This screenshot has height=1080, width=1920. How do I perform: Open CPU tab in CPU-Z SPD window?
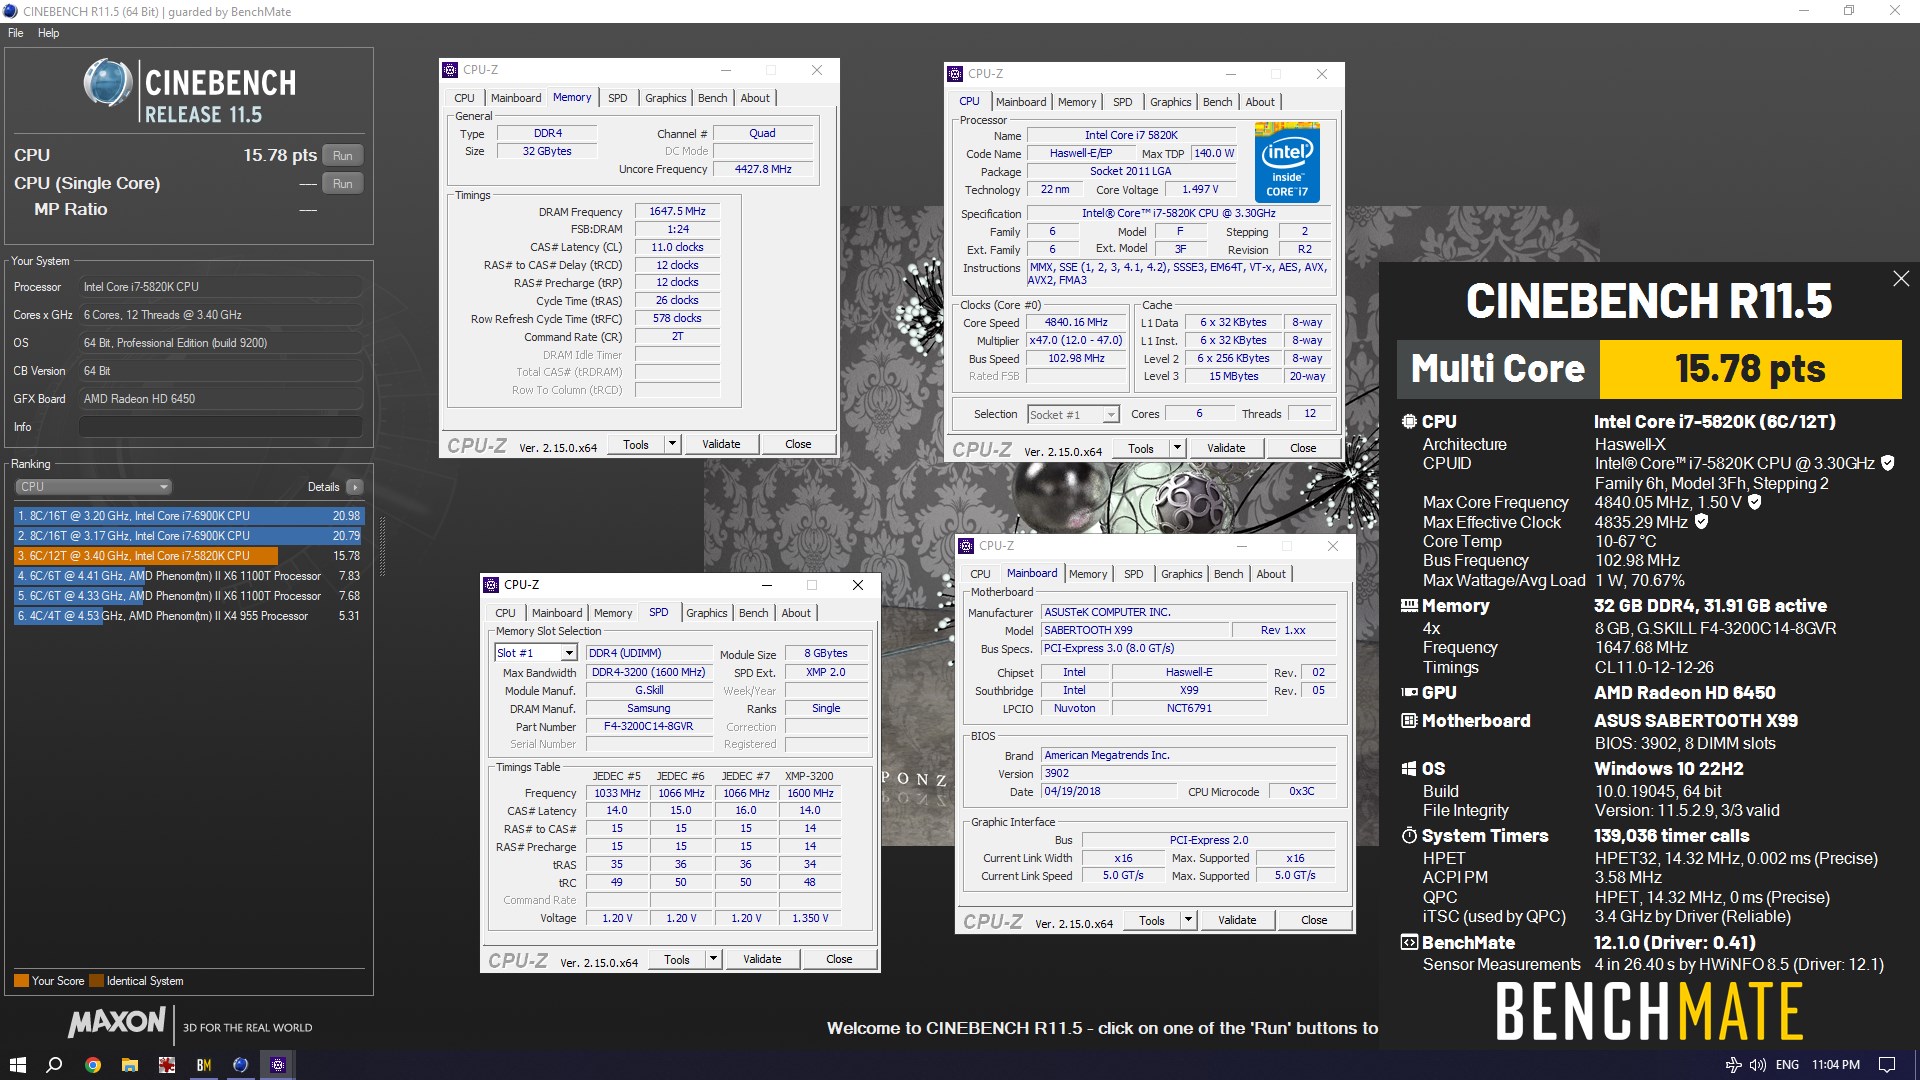point(506,613)
